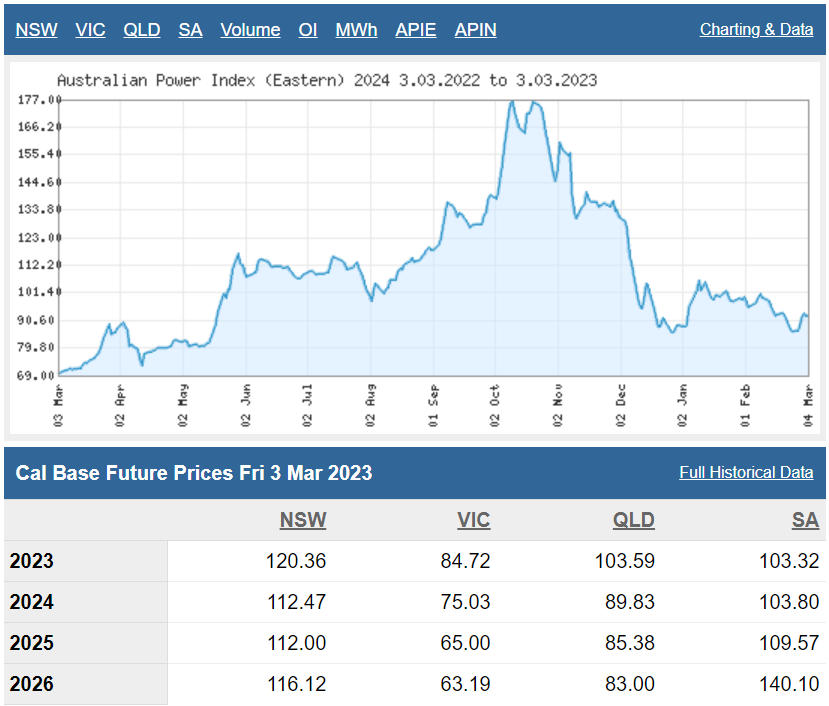Open Charting & Data link

(756, 30)
